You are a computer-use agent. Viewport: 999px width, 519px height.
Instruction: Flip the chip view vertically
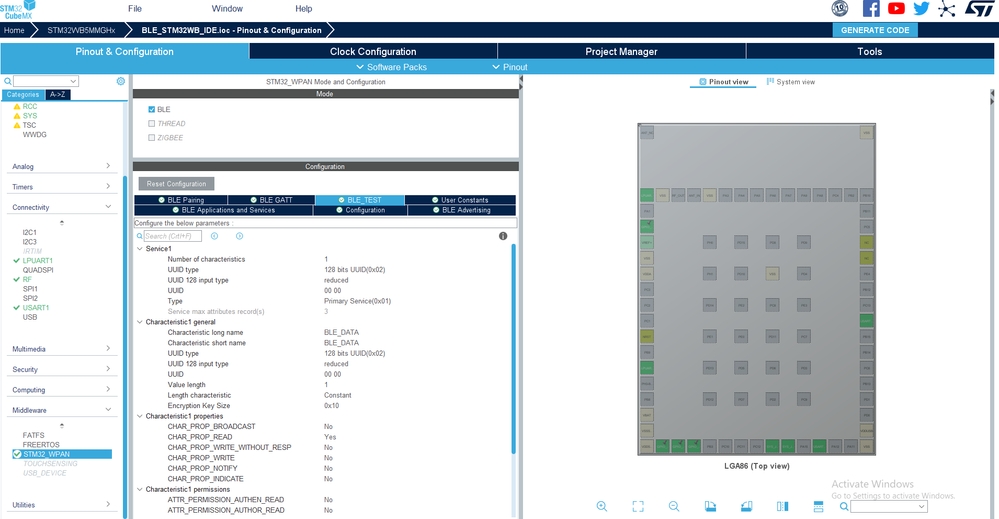[818, 506]
